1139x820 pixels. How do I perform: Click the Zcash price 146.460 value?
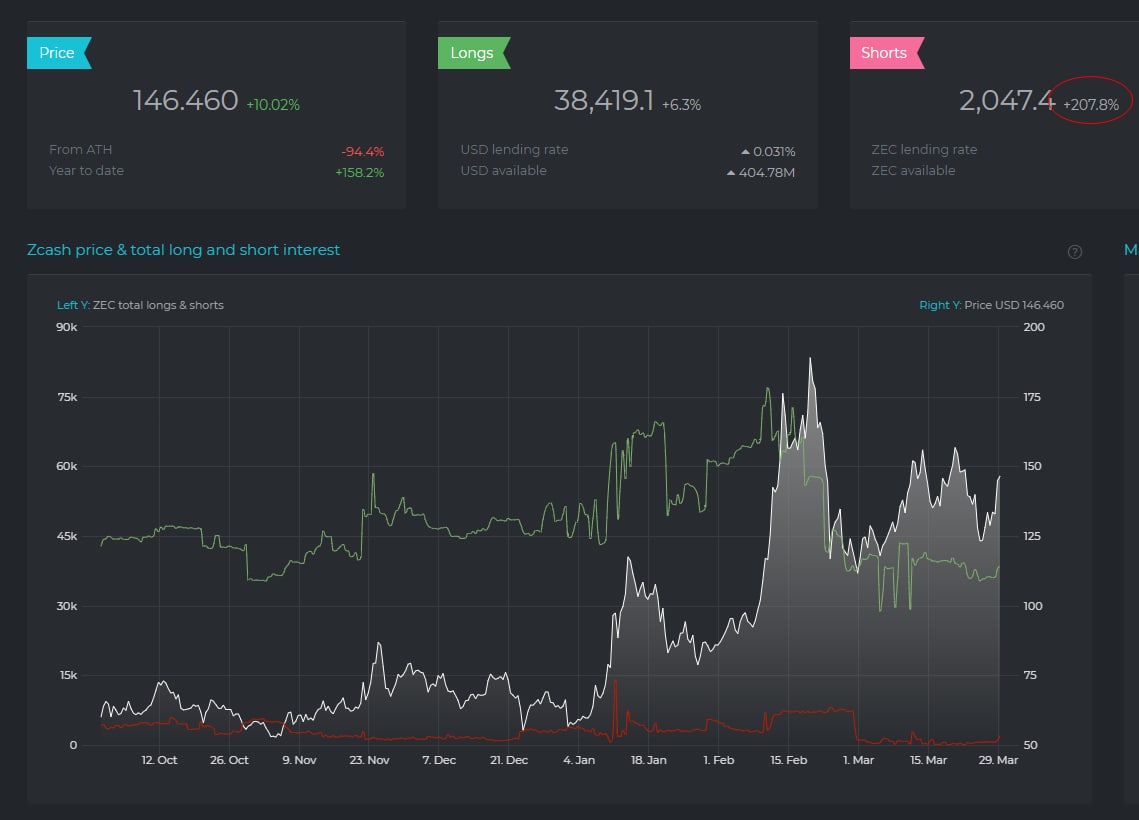coord(185,100)
